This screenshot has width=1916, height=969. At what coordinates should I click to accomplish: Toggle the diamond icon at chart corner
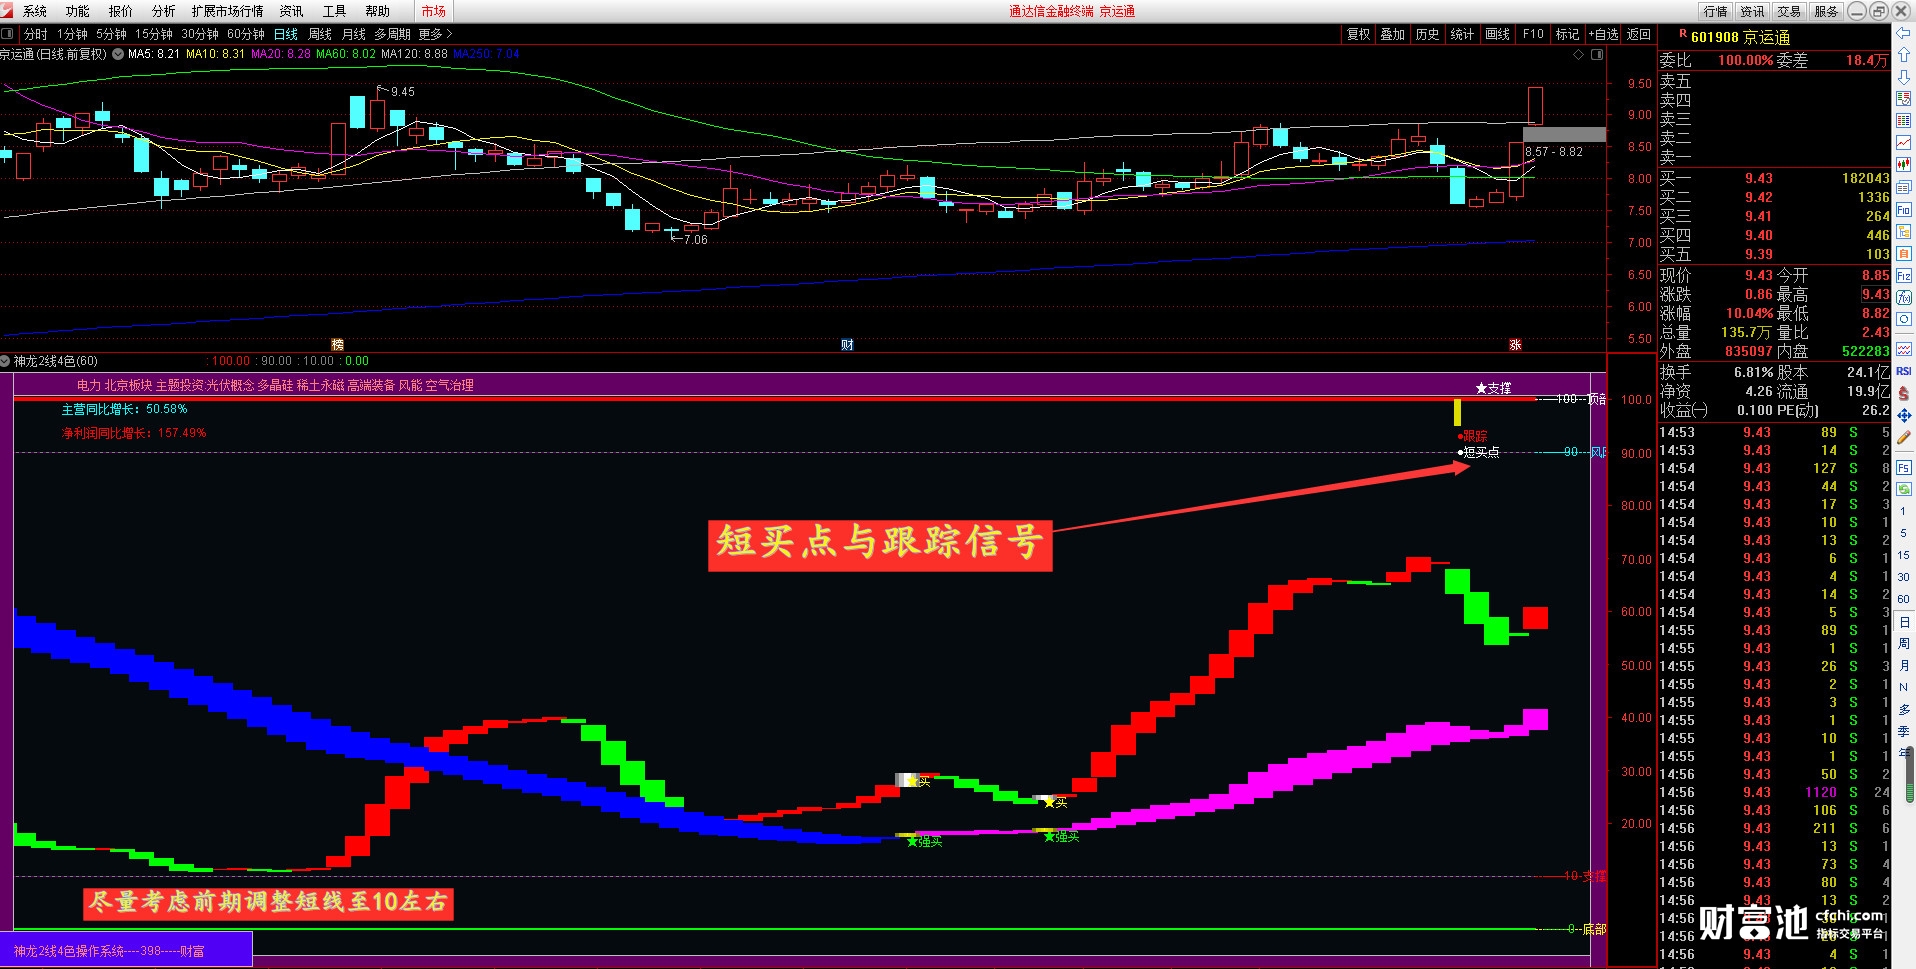[x=1579, y=55]
